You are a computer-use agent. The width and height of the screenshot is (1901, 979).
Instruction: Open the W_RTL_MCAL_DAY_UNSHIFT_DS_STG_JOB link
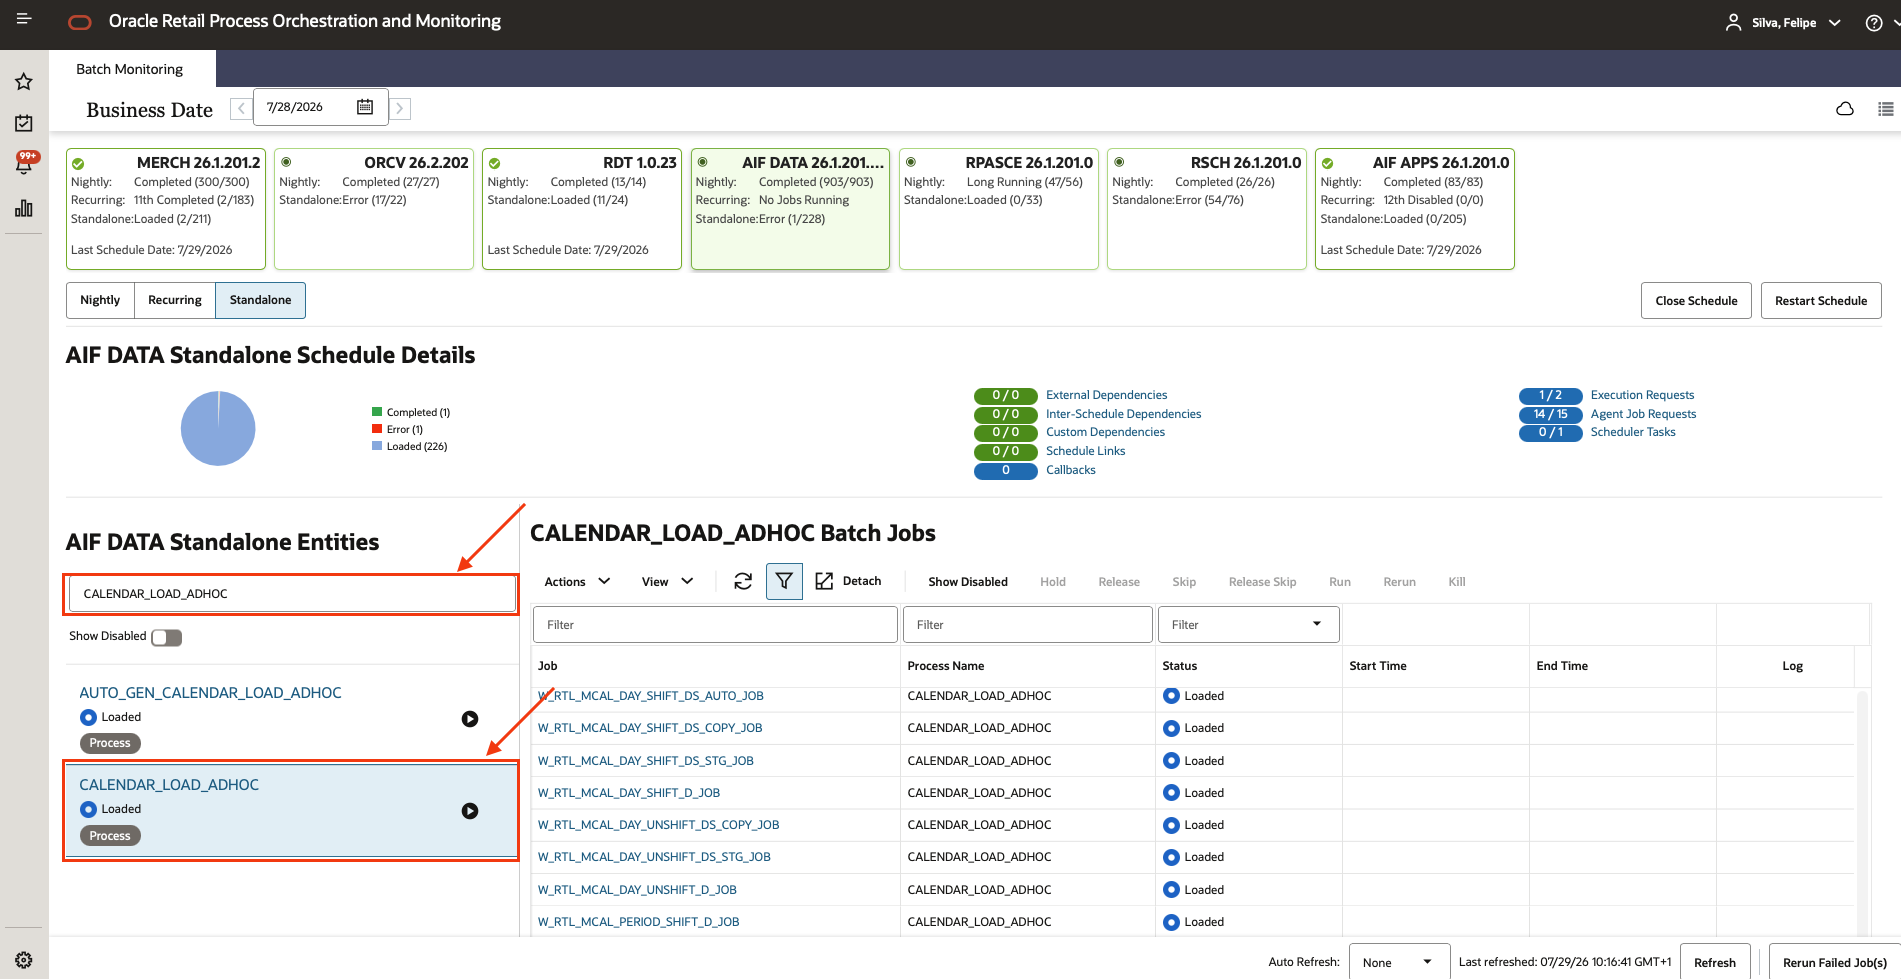click(654, 857)
